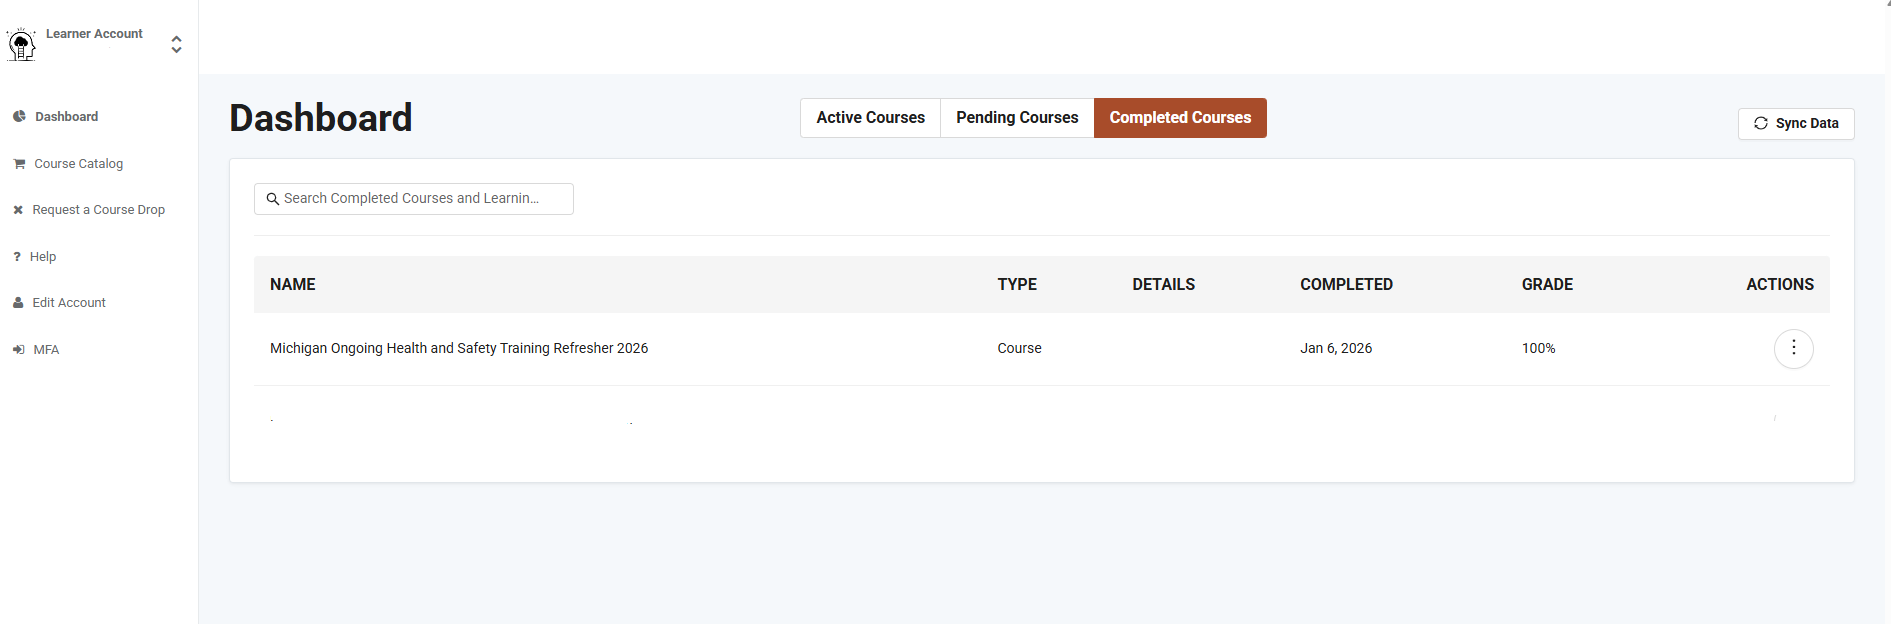Click the COMPLETED column header
Screen dimensions: 1891x624
click(x=1346, y=285)
